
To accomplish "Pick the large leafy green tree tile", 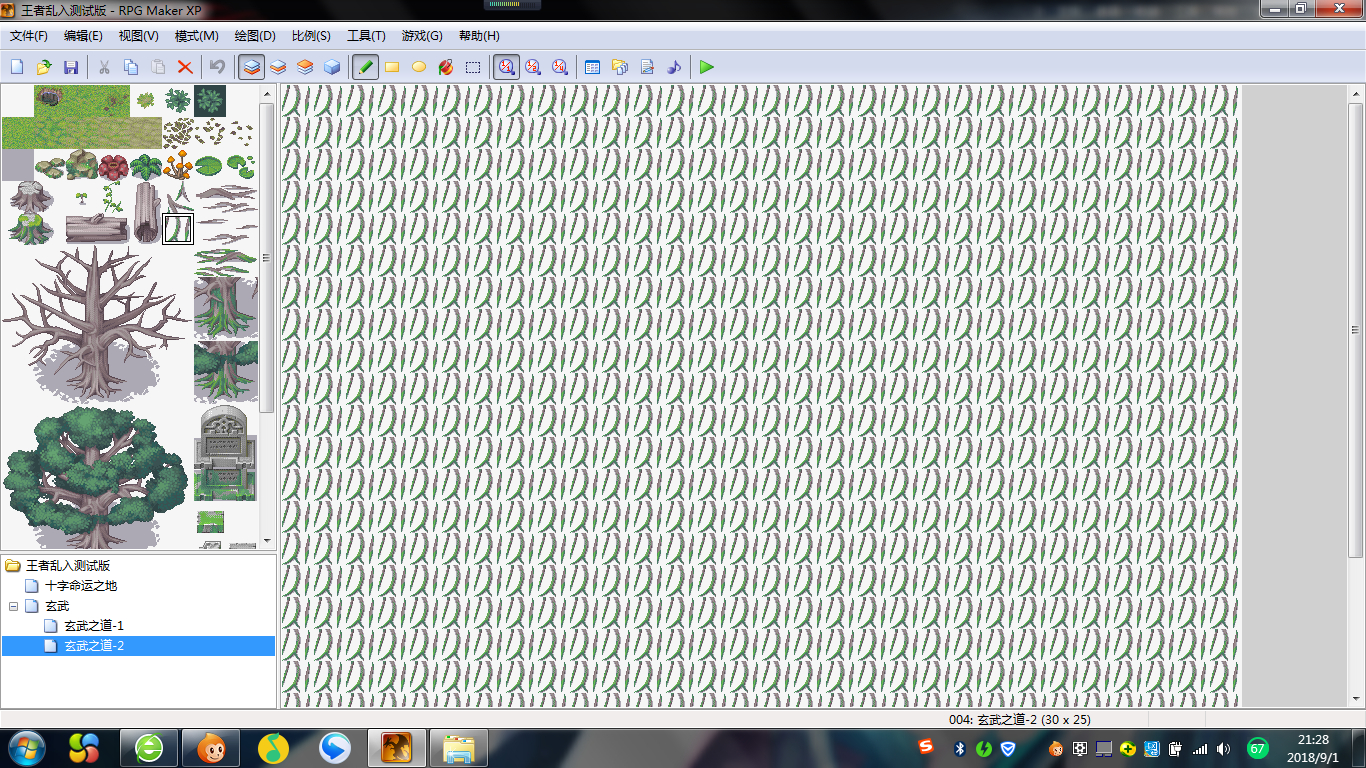I will point(96,477).
